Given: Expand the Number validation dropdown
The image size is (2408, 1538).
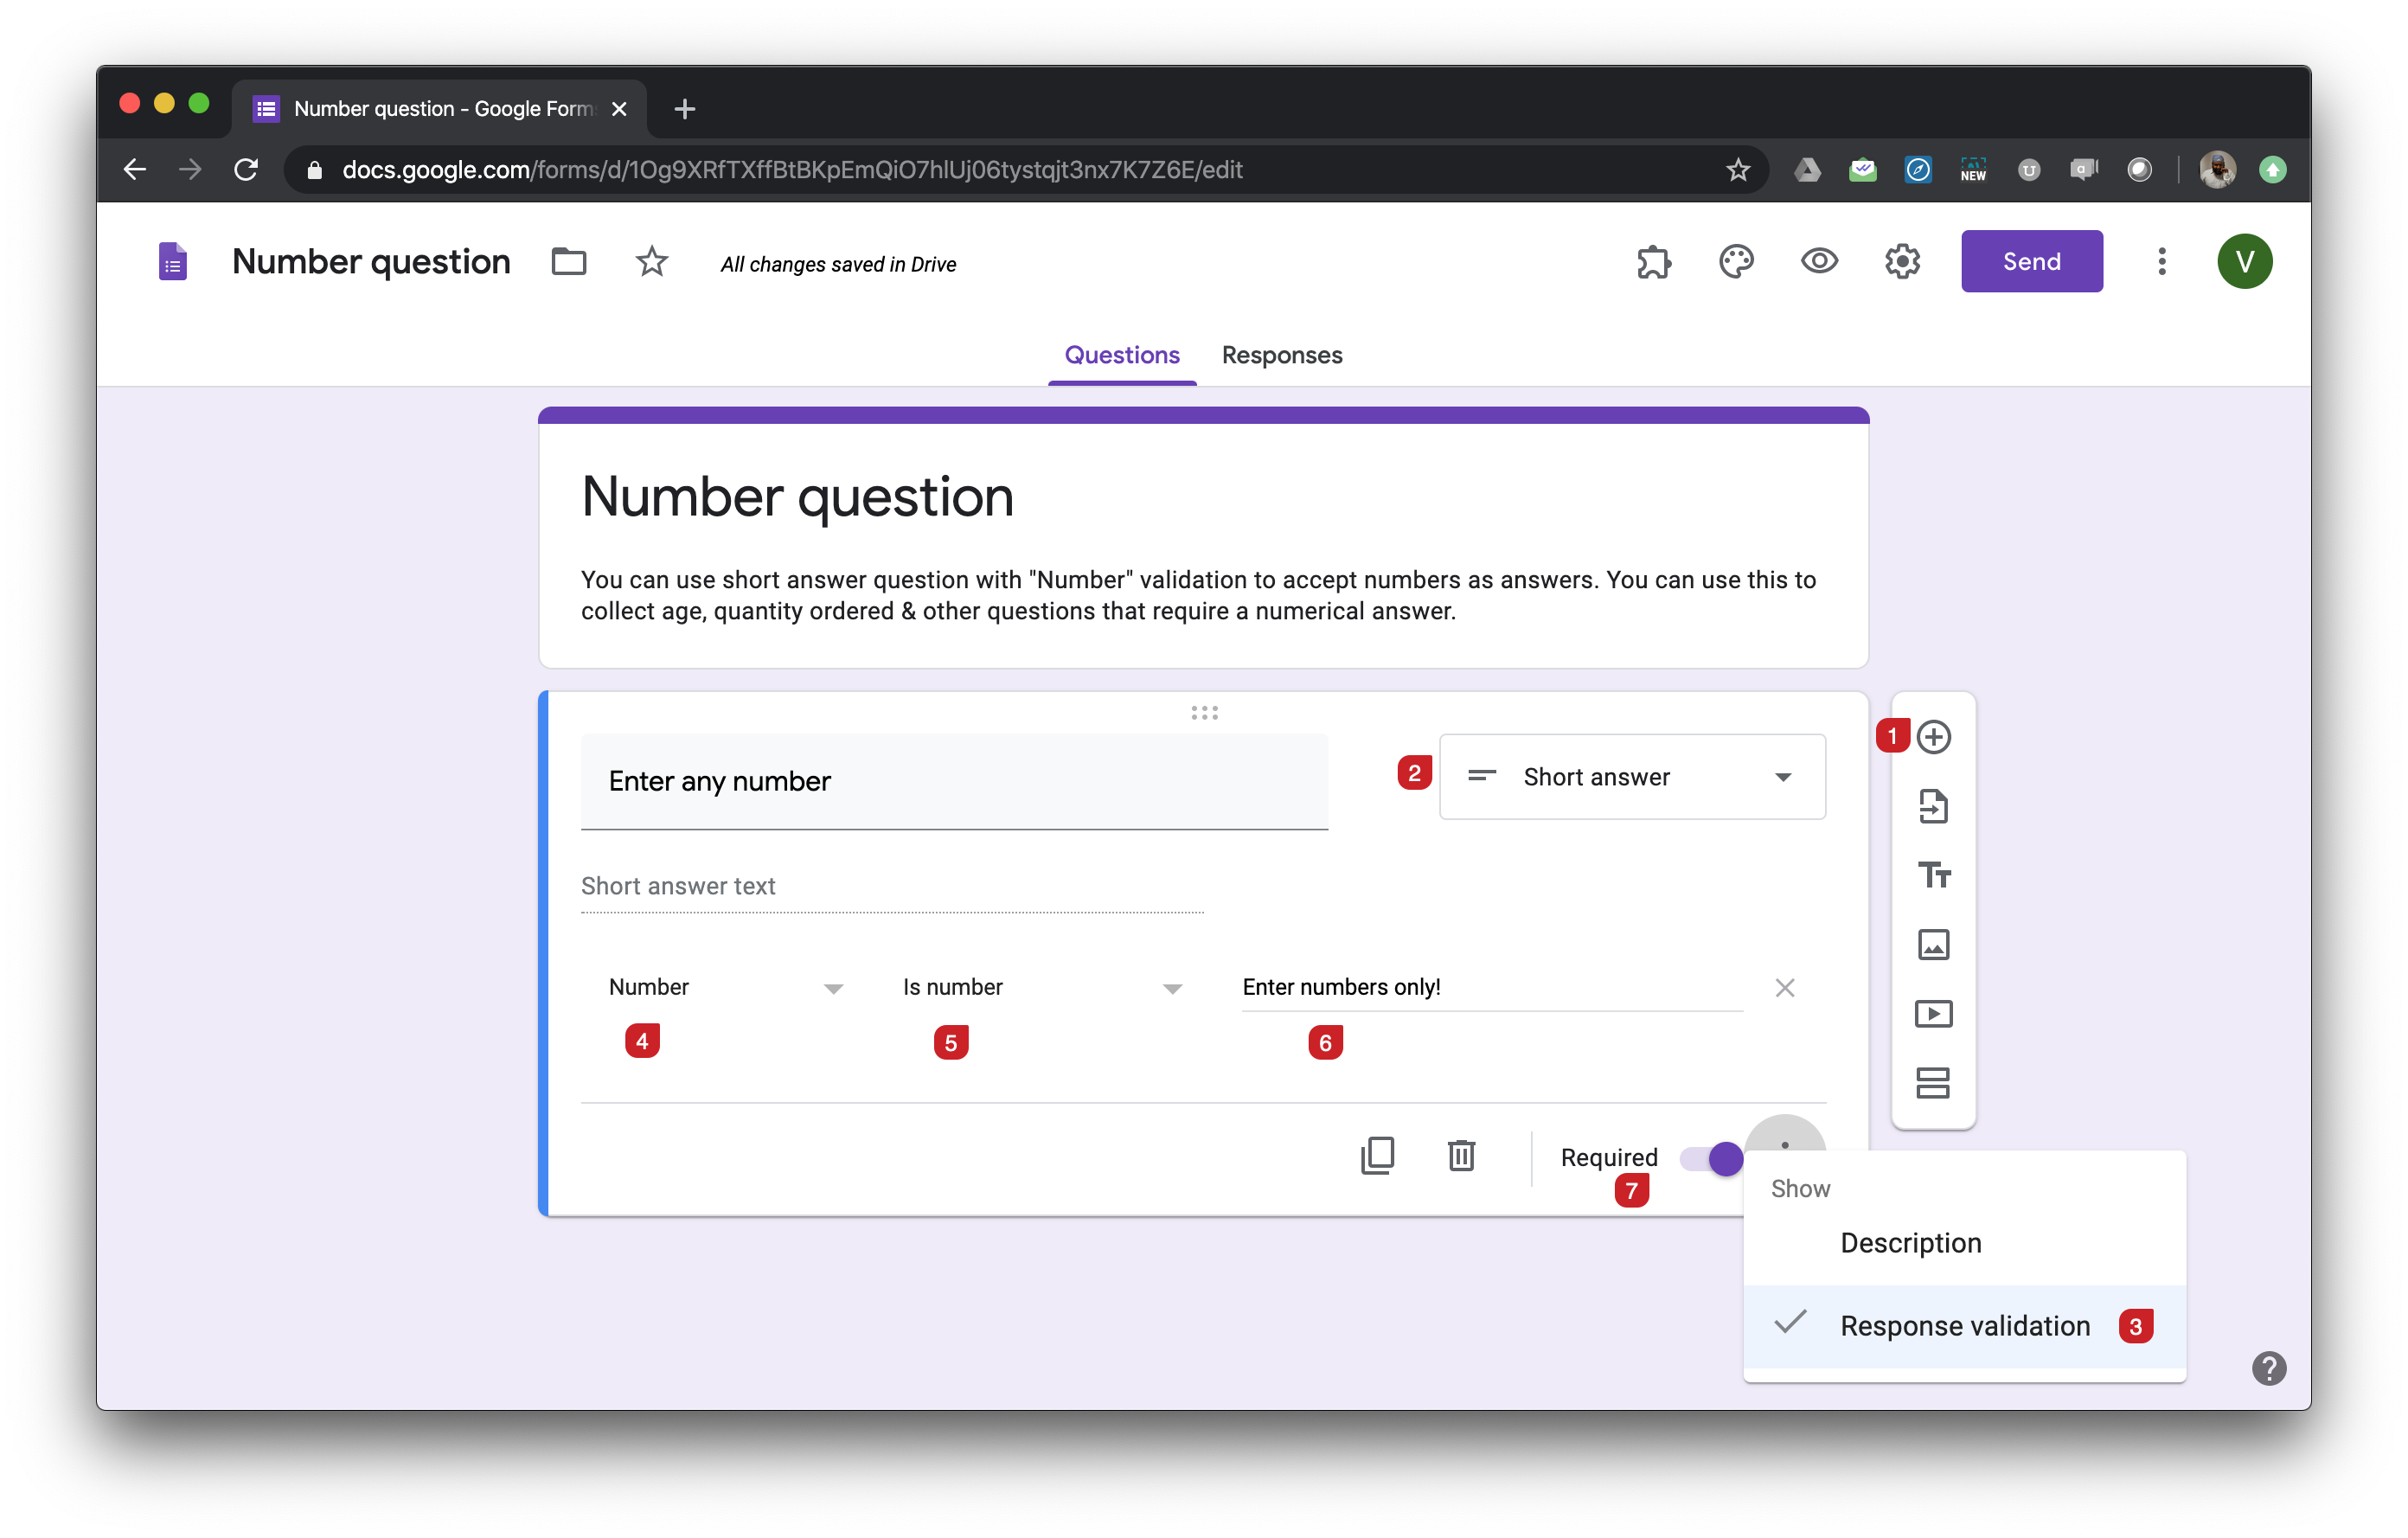Looking at the screenshot, I should pos(725,988).
